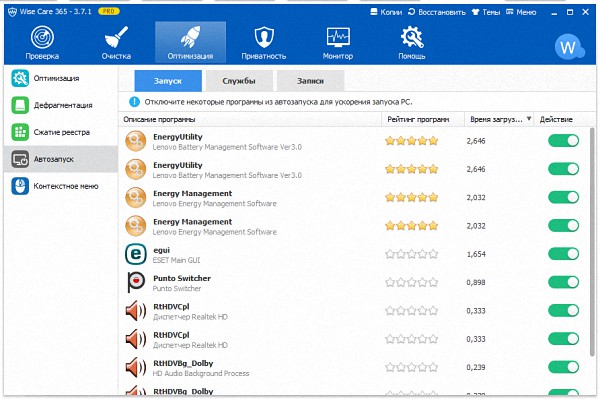Click the Время загрузки sort arrow
The image size is (600, 399).
coord(529,119)
